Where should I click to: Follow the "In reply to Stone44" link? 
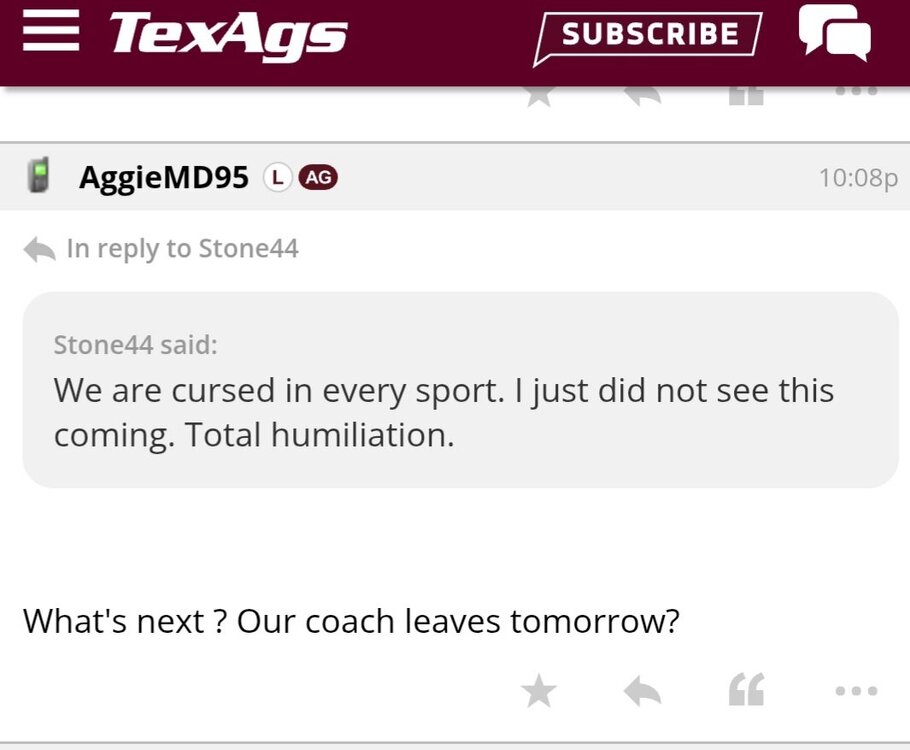(182, 249)
